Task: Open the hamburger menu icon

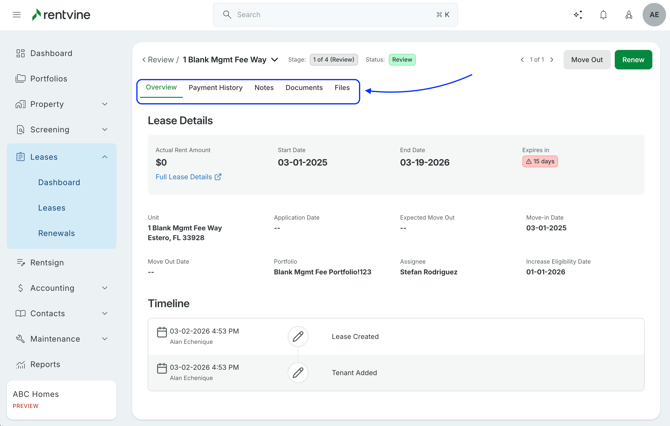Action: [x=17, y=15]
